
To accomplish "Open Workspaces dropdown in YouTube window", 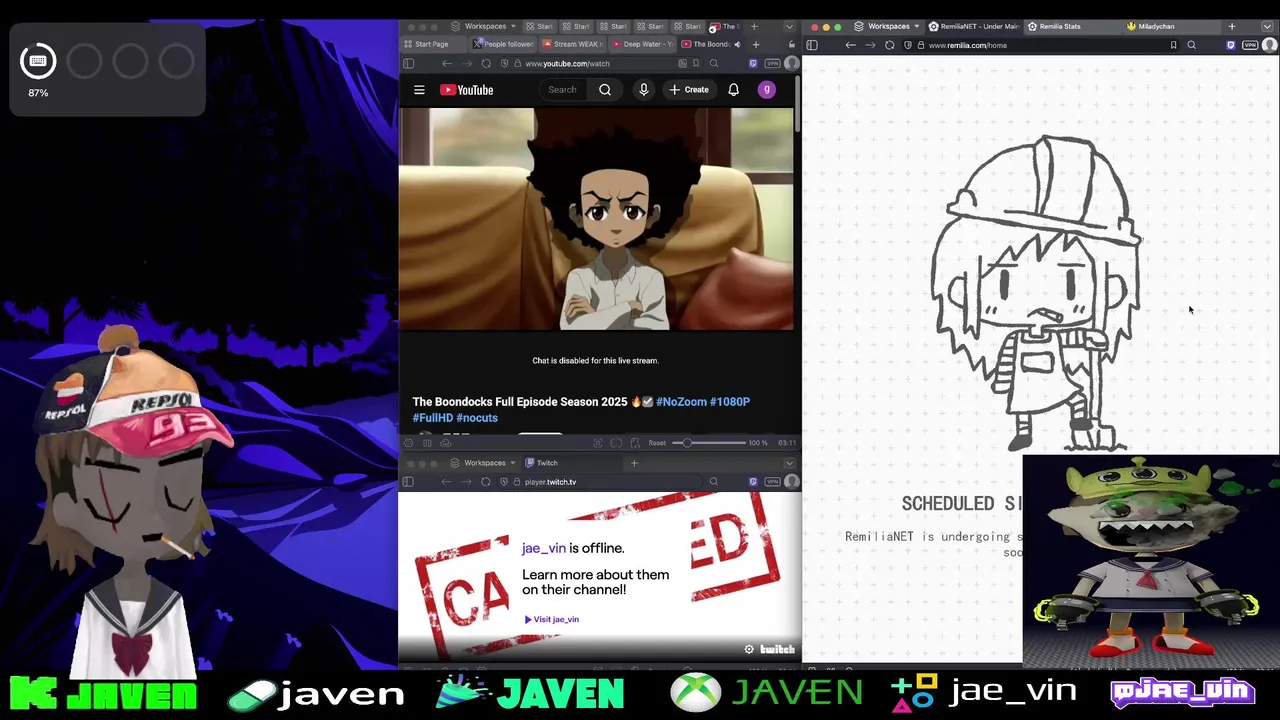I will [484, 26].
